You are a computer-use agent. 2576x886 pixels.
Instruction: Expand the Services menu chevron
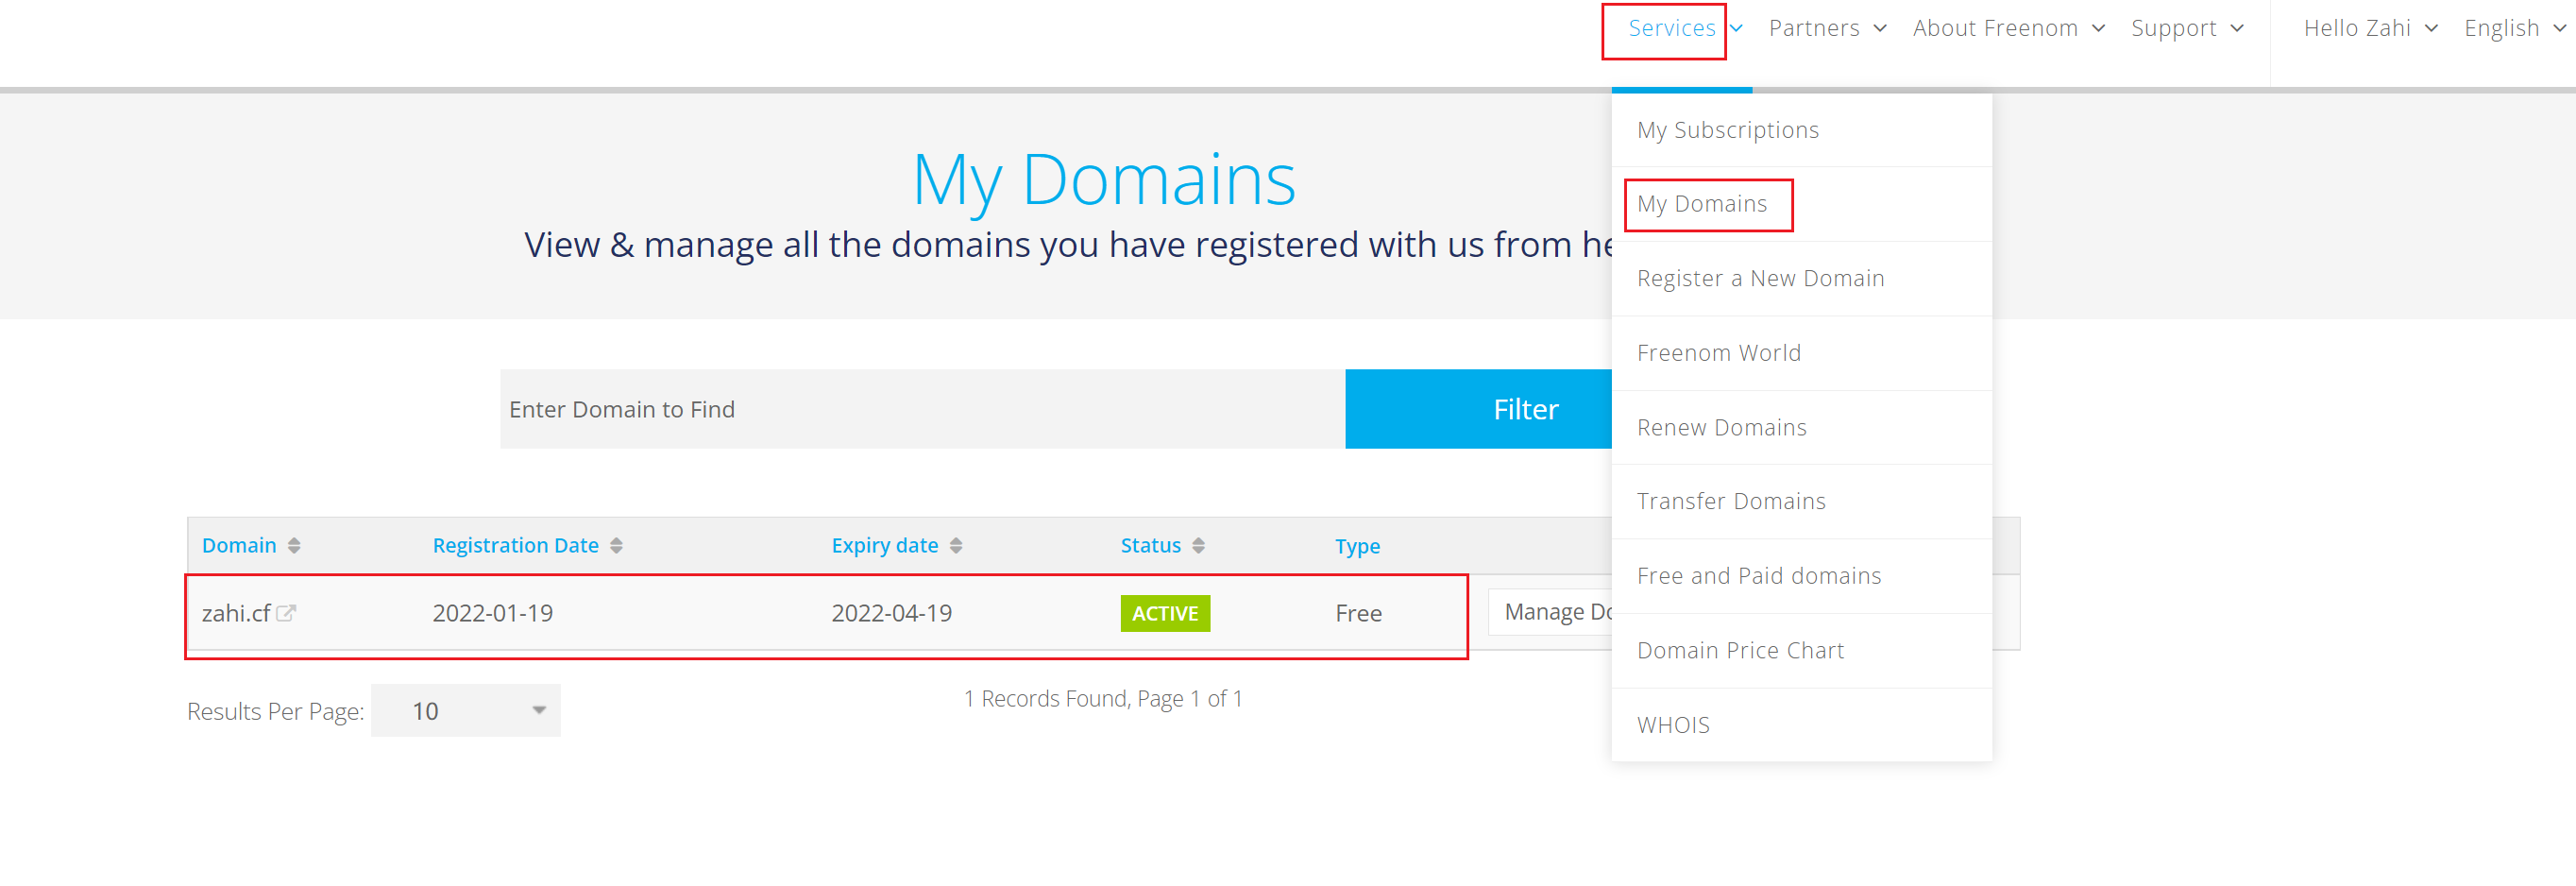point(1737,29)
